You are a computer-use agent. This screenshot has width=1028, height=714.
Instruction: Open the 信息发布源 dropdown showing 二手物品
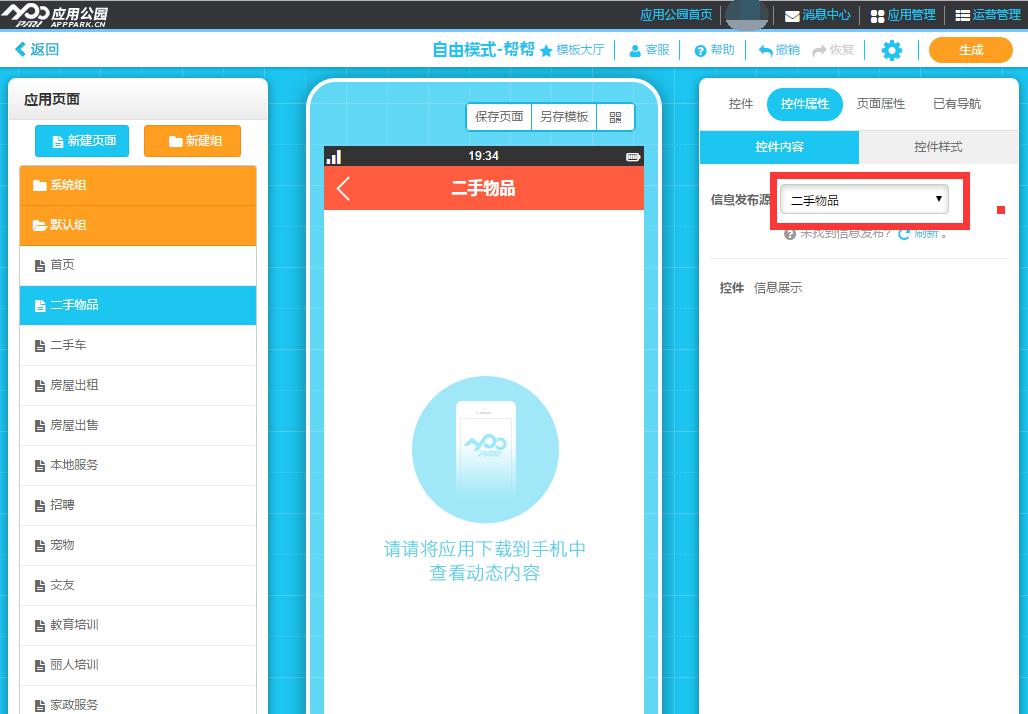pos(863,199)
